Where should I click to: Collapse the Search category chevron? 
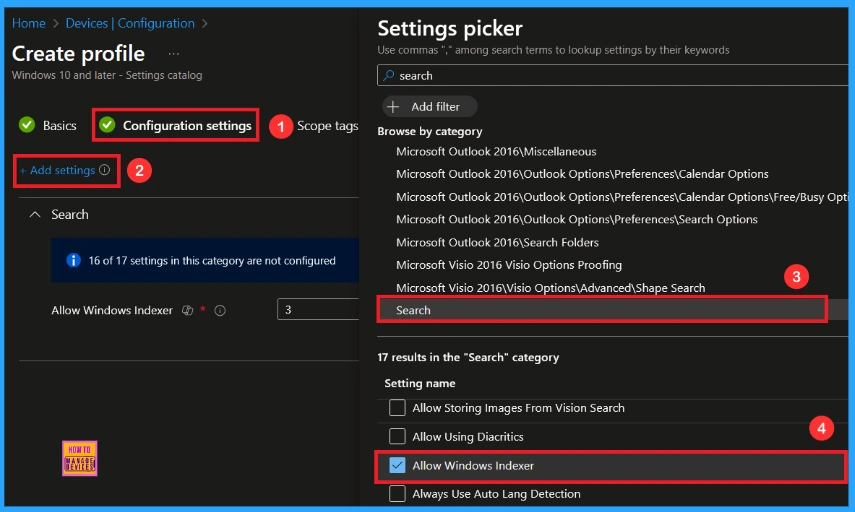pos(35,214)
